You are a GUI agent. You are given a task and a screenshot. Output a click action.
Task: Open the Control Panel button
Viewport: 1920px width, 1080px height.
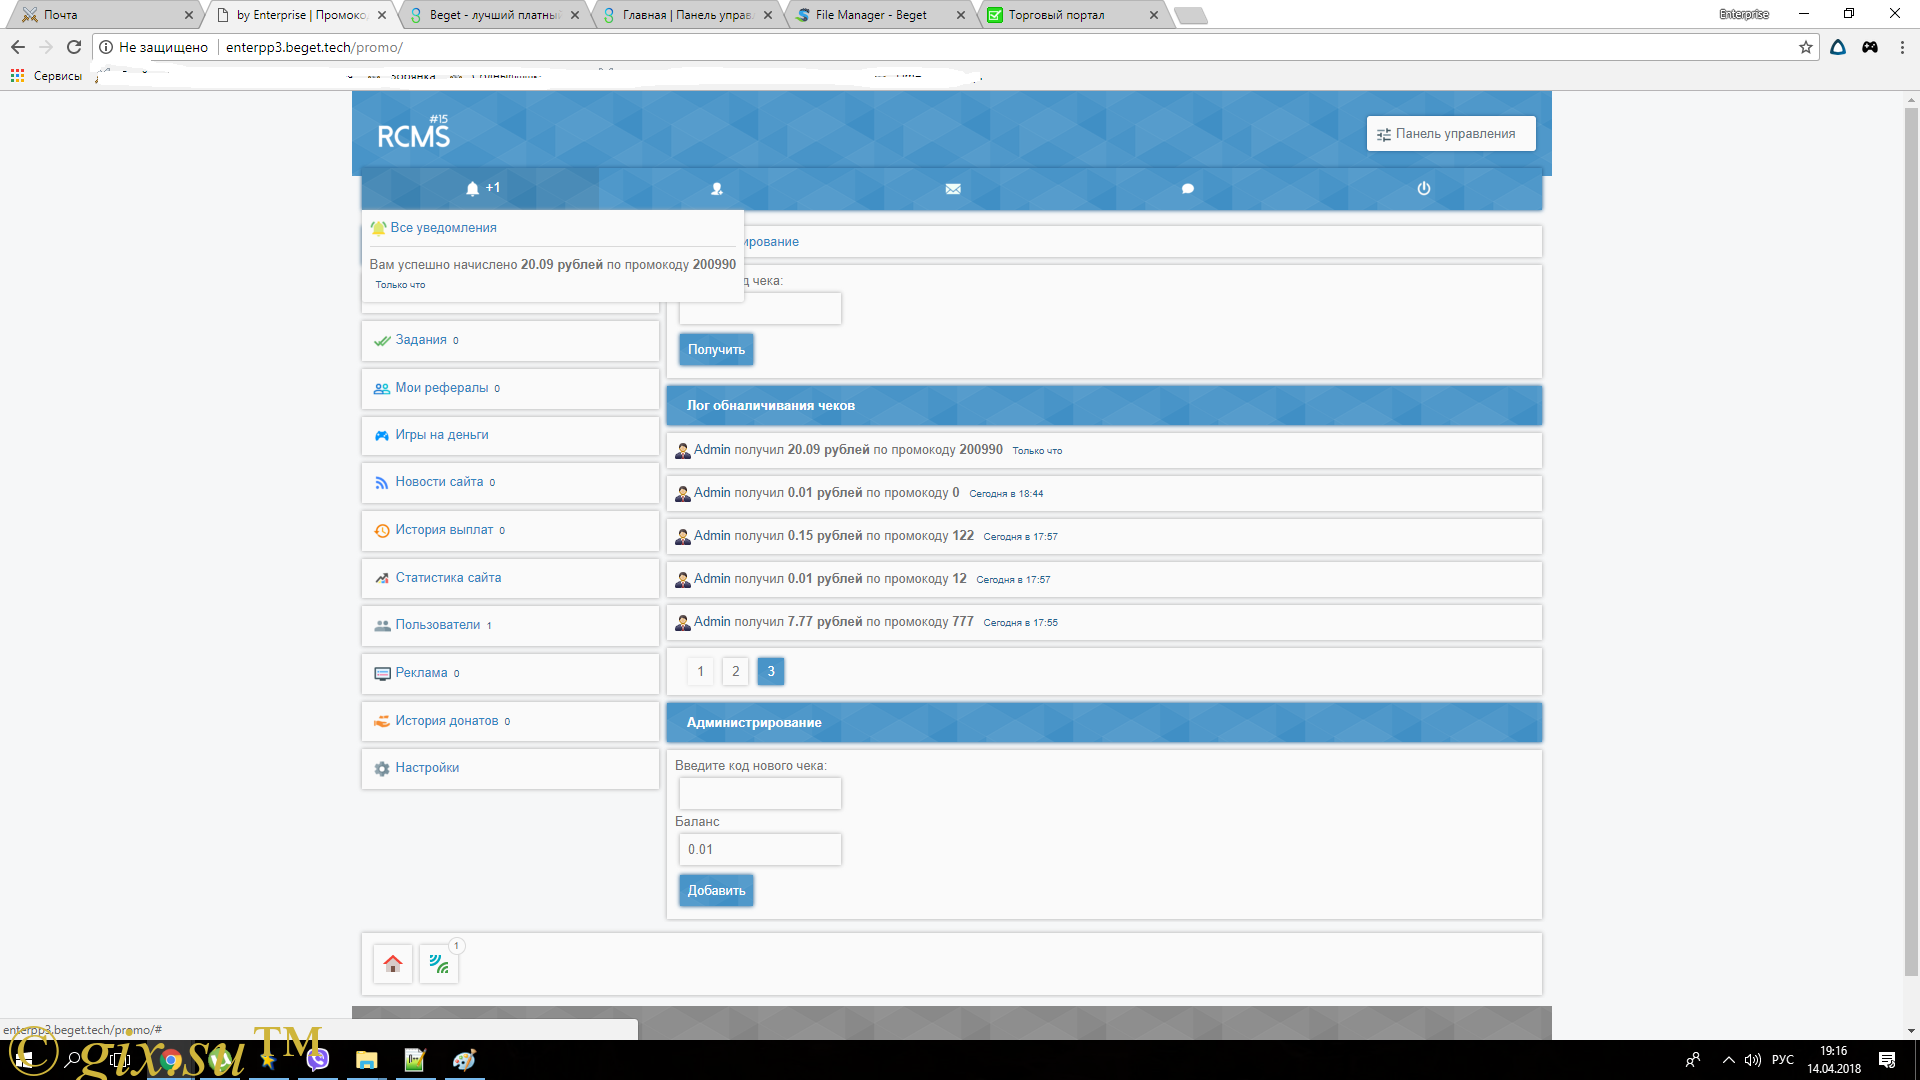click(x=1451, y=134)
